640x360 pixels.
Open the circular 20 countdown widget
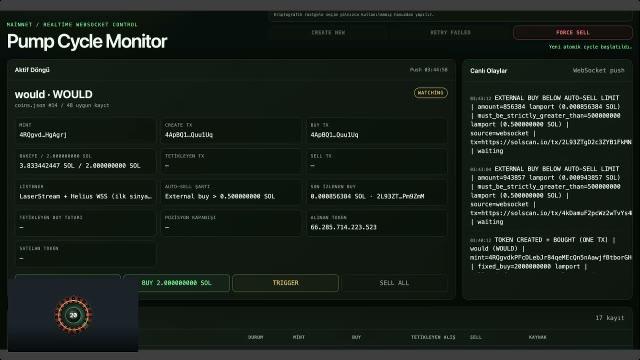coord(73,315)
